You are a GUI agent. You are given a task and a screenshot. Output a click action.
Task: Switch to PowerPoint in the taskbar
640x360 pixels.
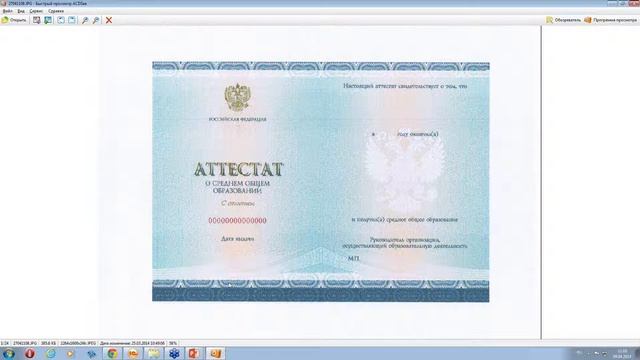point(194,353)
